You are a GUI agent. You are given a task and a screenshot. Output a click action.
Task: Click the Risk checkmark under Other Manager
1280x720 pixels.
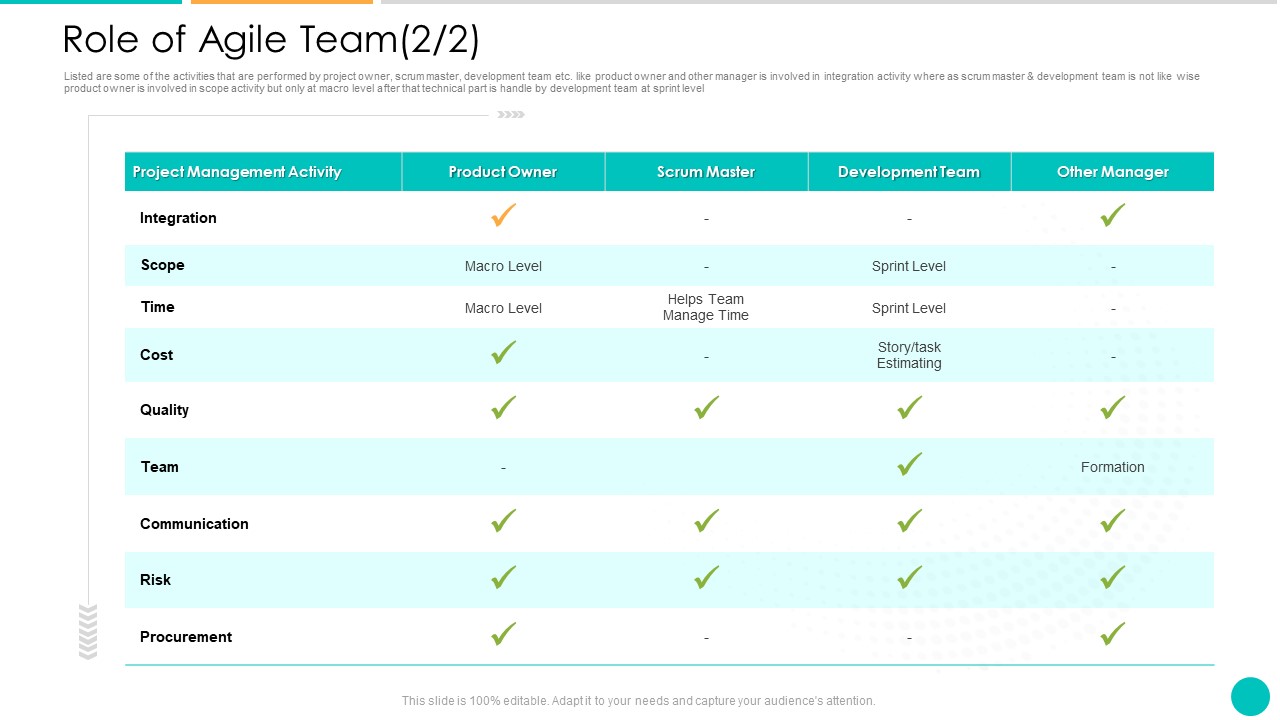(x=1113, y=577)
